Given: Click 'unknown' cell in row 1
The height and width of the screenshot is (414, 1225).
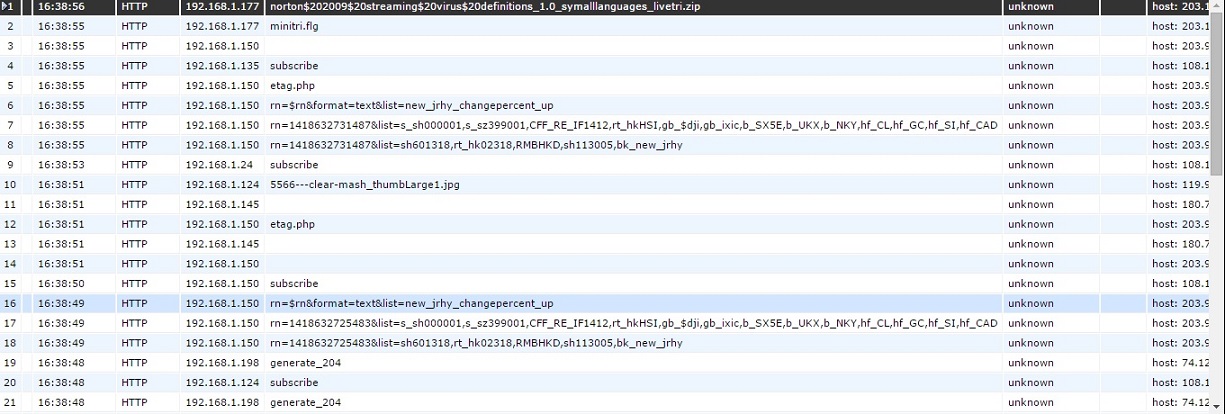Looking at the screenshot, I should (1031, 6).
